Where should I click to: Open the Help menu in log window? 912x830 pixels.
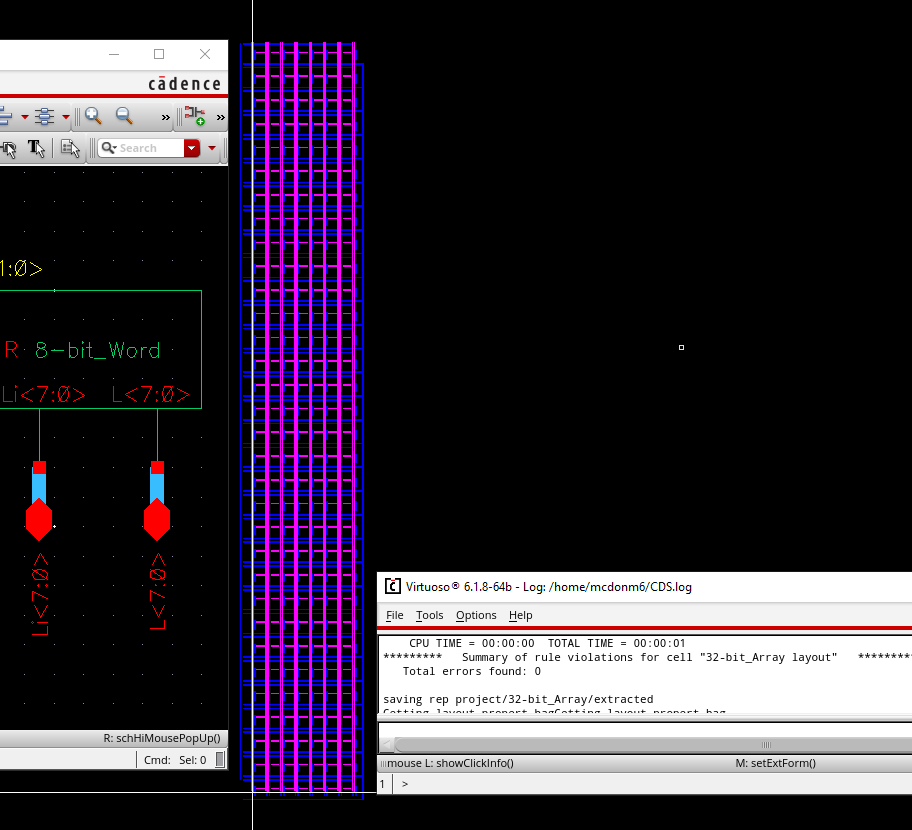pyautogui.click(x=520, y=615)
